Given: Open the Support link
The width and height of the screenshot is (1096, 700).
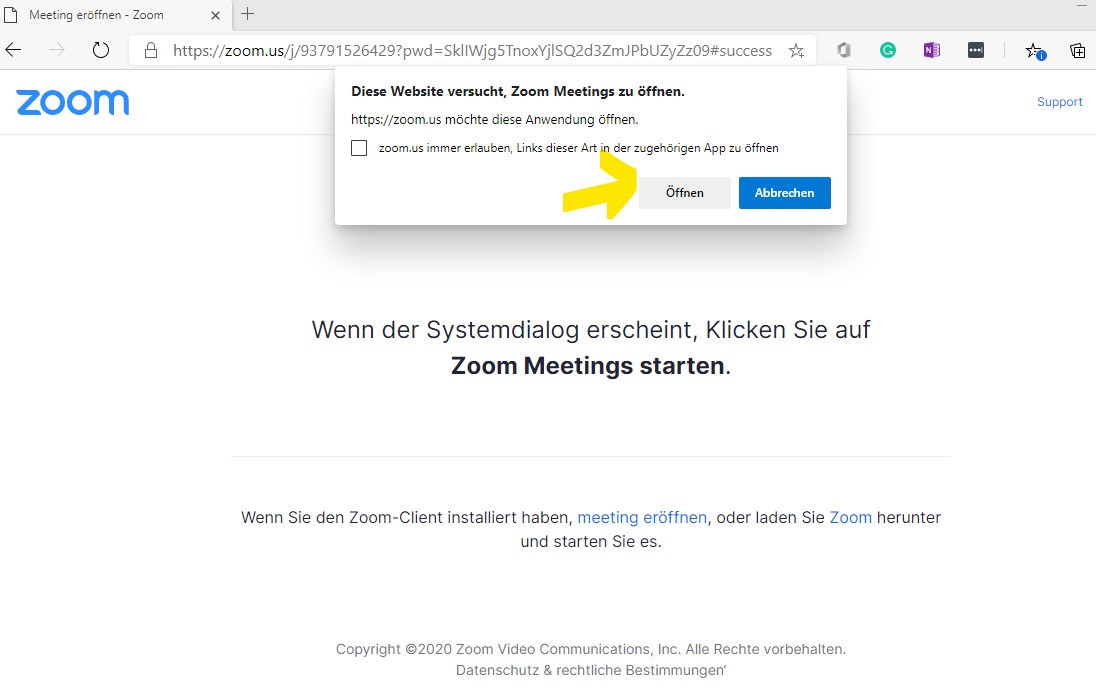Looking at the screenshot, I should (1059, 102).
